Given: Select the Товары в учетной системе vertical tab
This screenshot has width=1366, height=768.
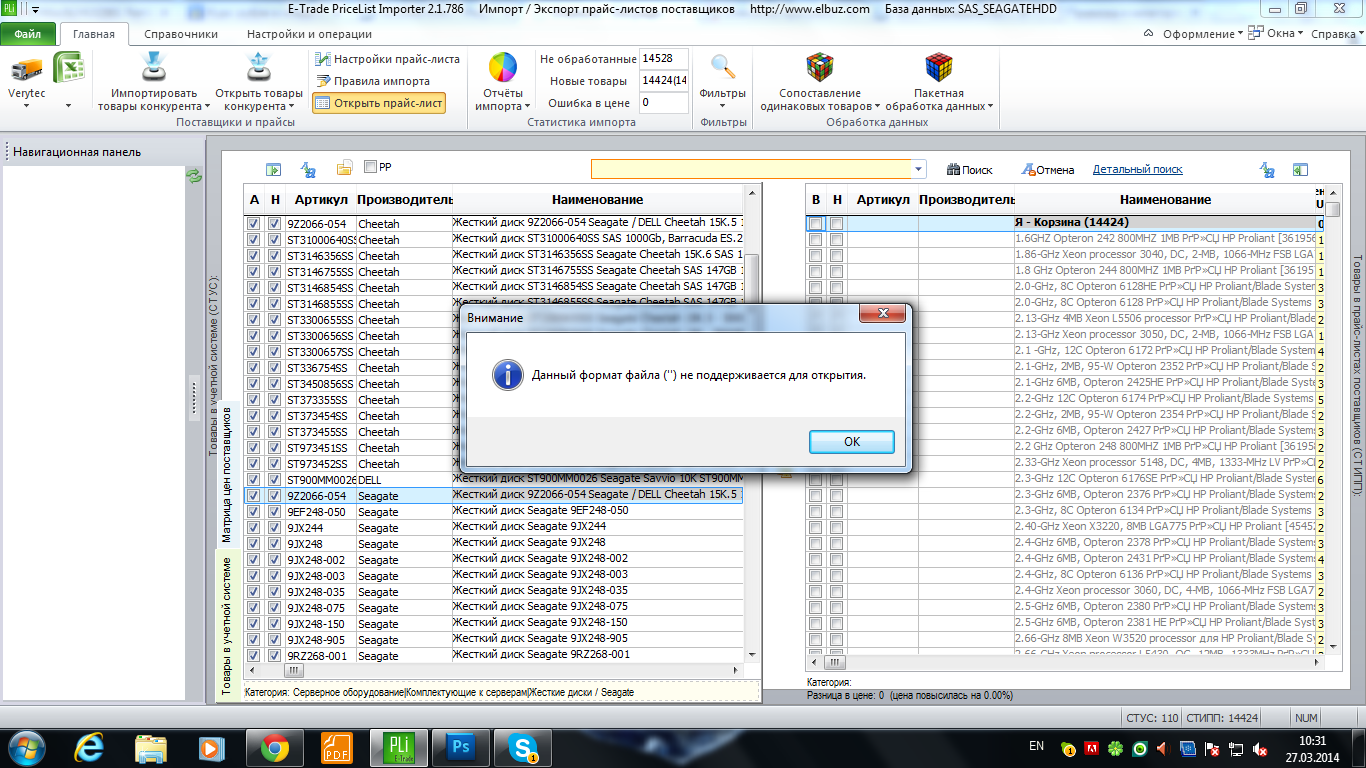Looking at the screenshot, I should (x=227, y=625).
